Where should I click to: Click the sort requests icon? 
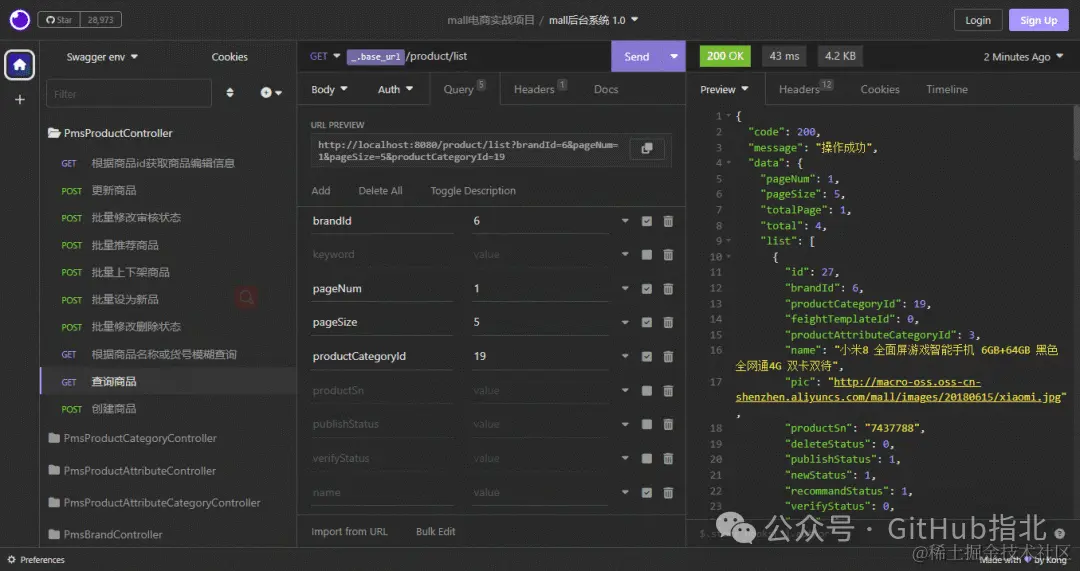(230, 92)
